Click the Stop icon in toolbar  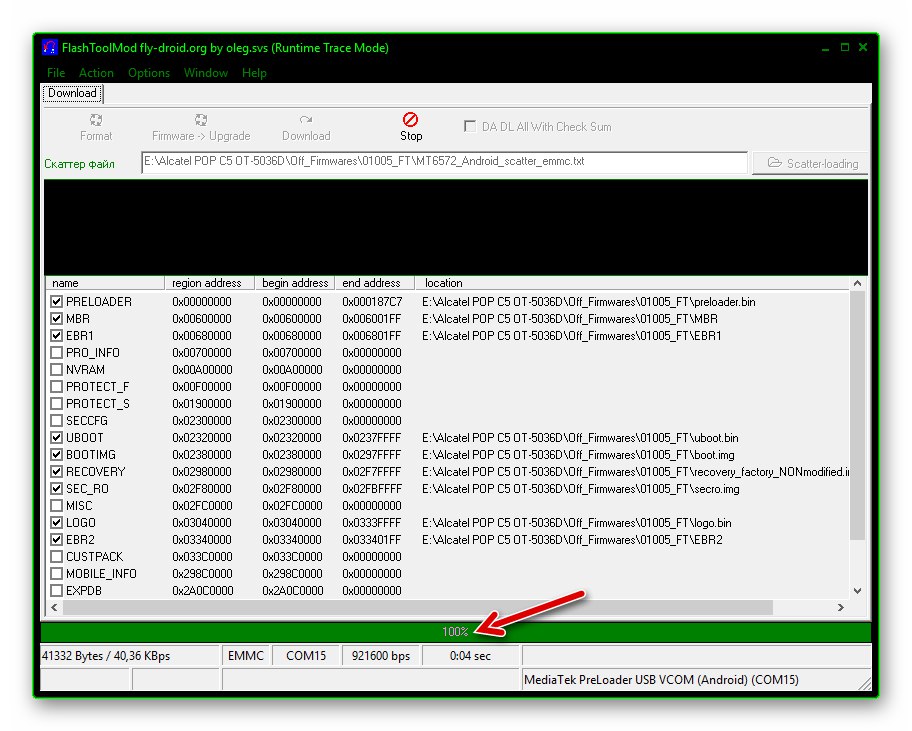pos(410,120)
